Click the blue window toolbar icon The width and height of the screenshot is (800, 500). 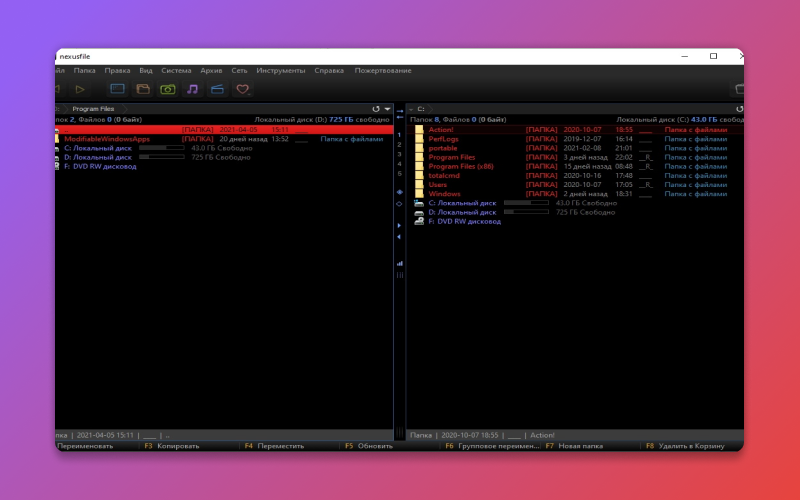coord(117,89)
